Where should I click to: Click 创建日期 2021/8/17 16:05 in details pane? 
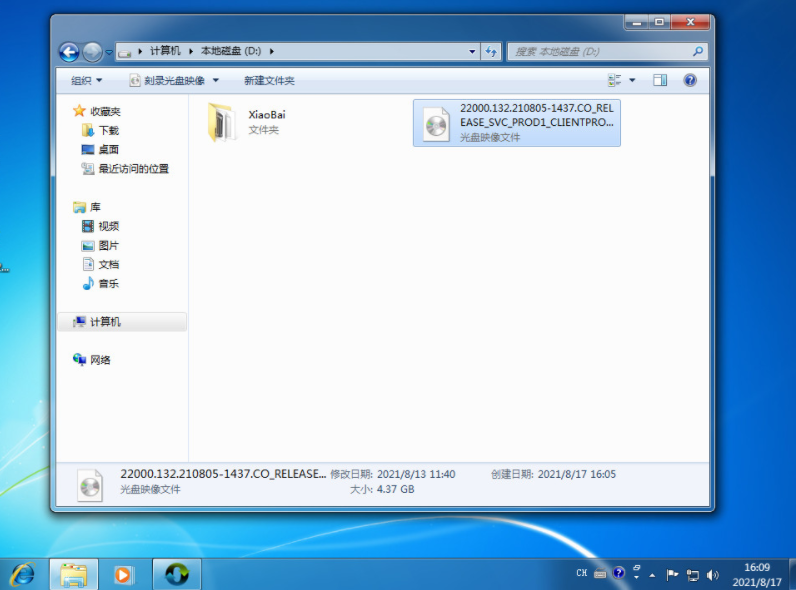coord(553,474)
